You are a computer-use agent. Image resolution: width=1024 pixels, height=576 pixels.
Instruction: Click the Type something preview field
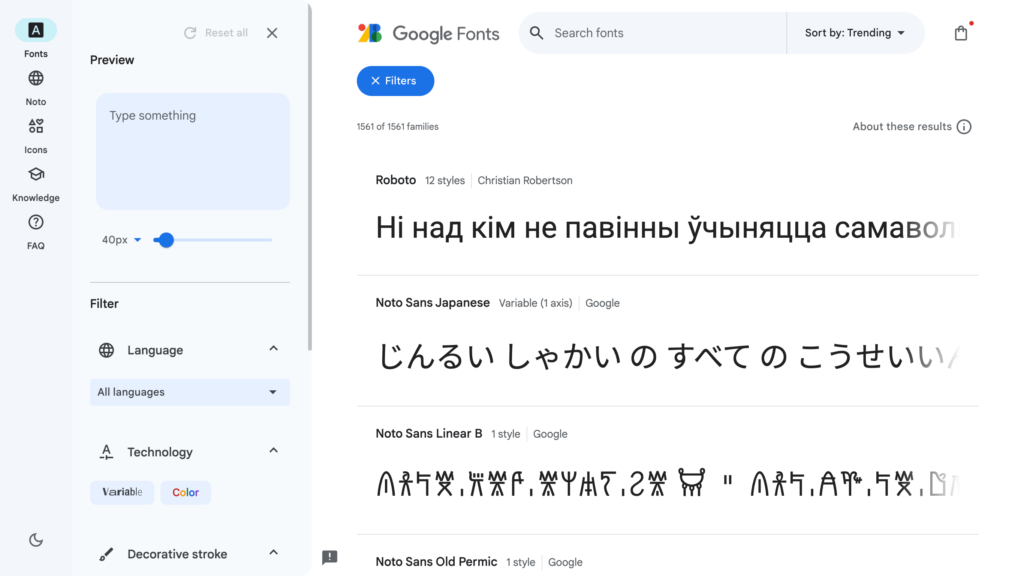(x=192, y=150)
